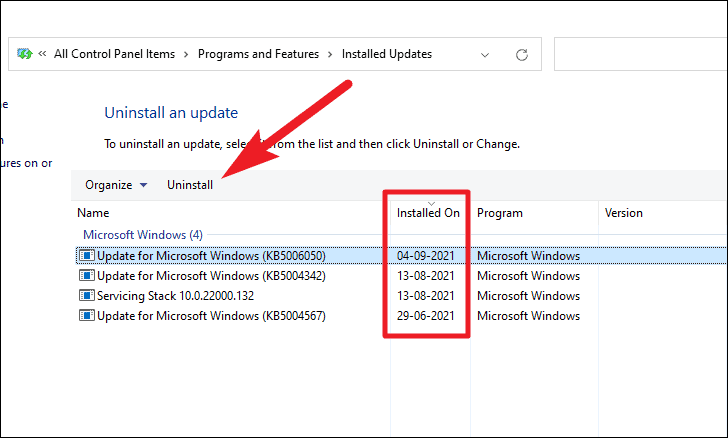This screenshot has width=728, height=438.
Task: Click the Uninstall toolbar button
Action: pyautogui.click(x=190, y=185)
